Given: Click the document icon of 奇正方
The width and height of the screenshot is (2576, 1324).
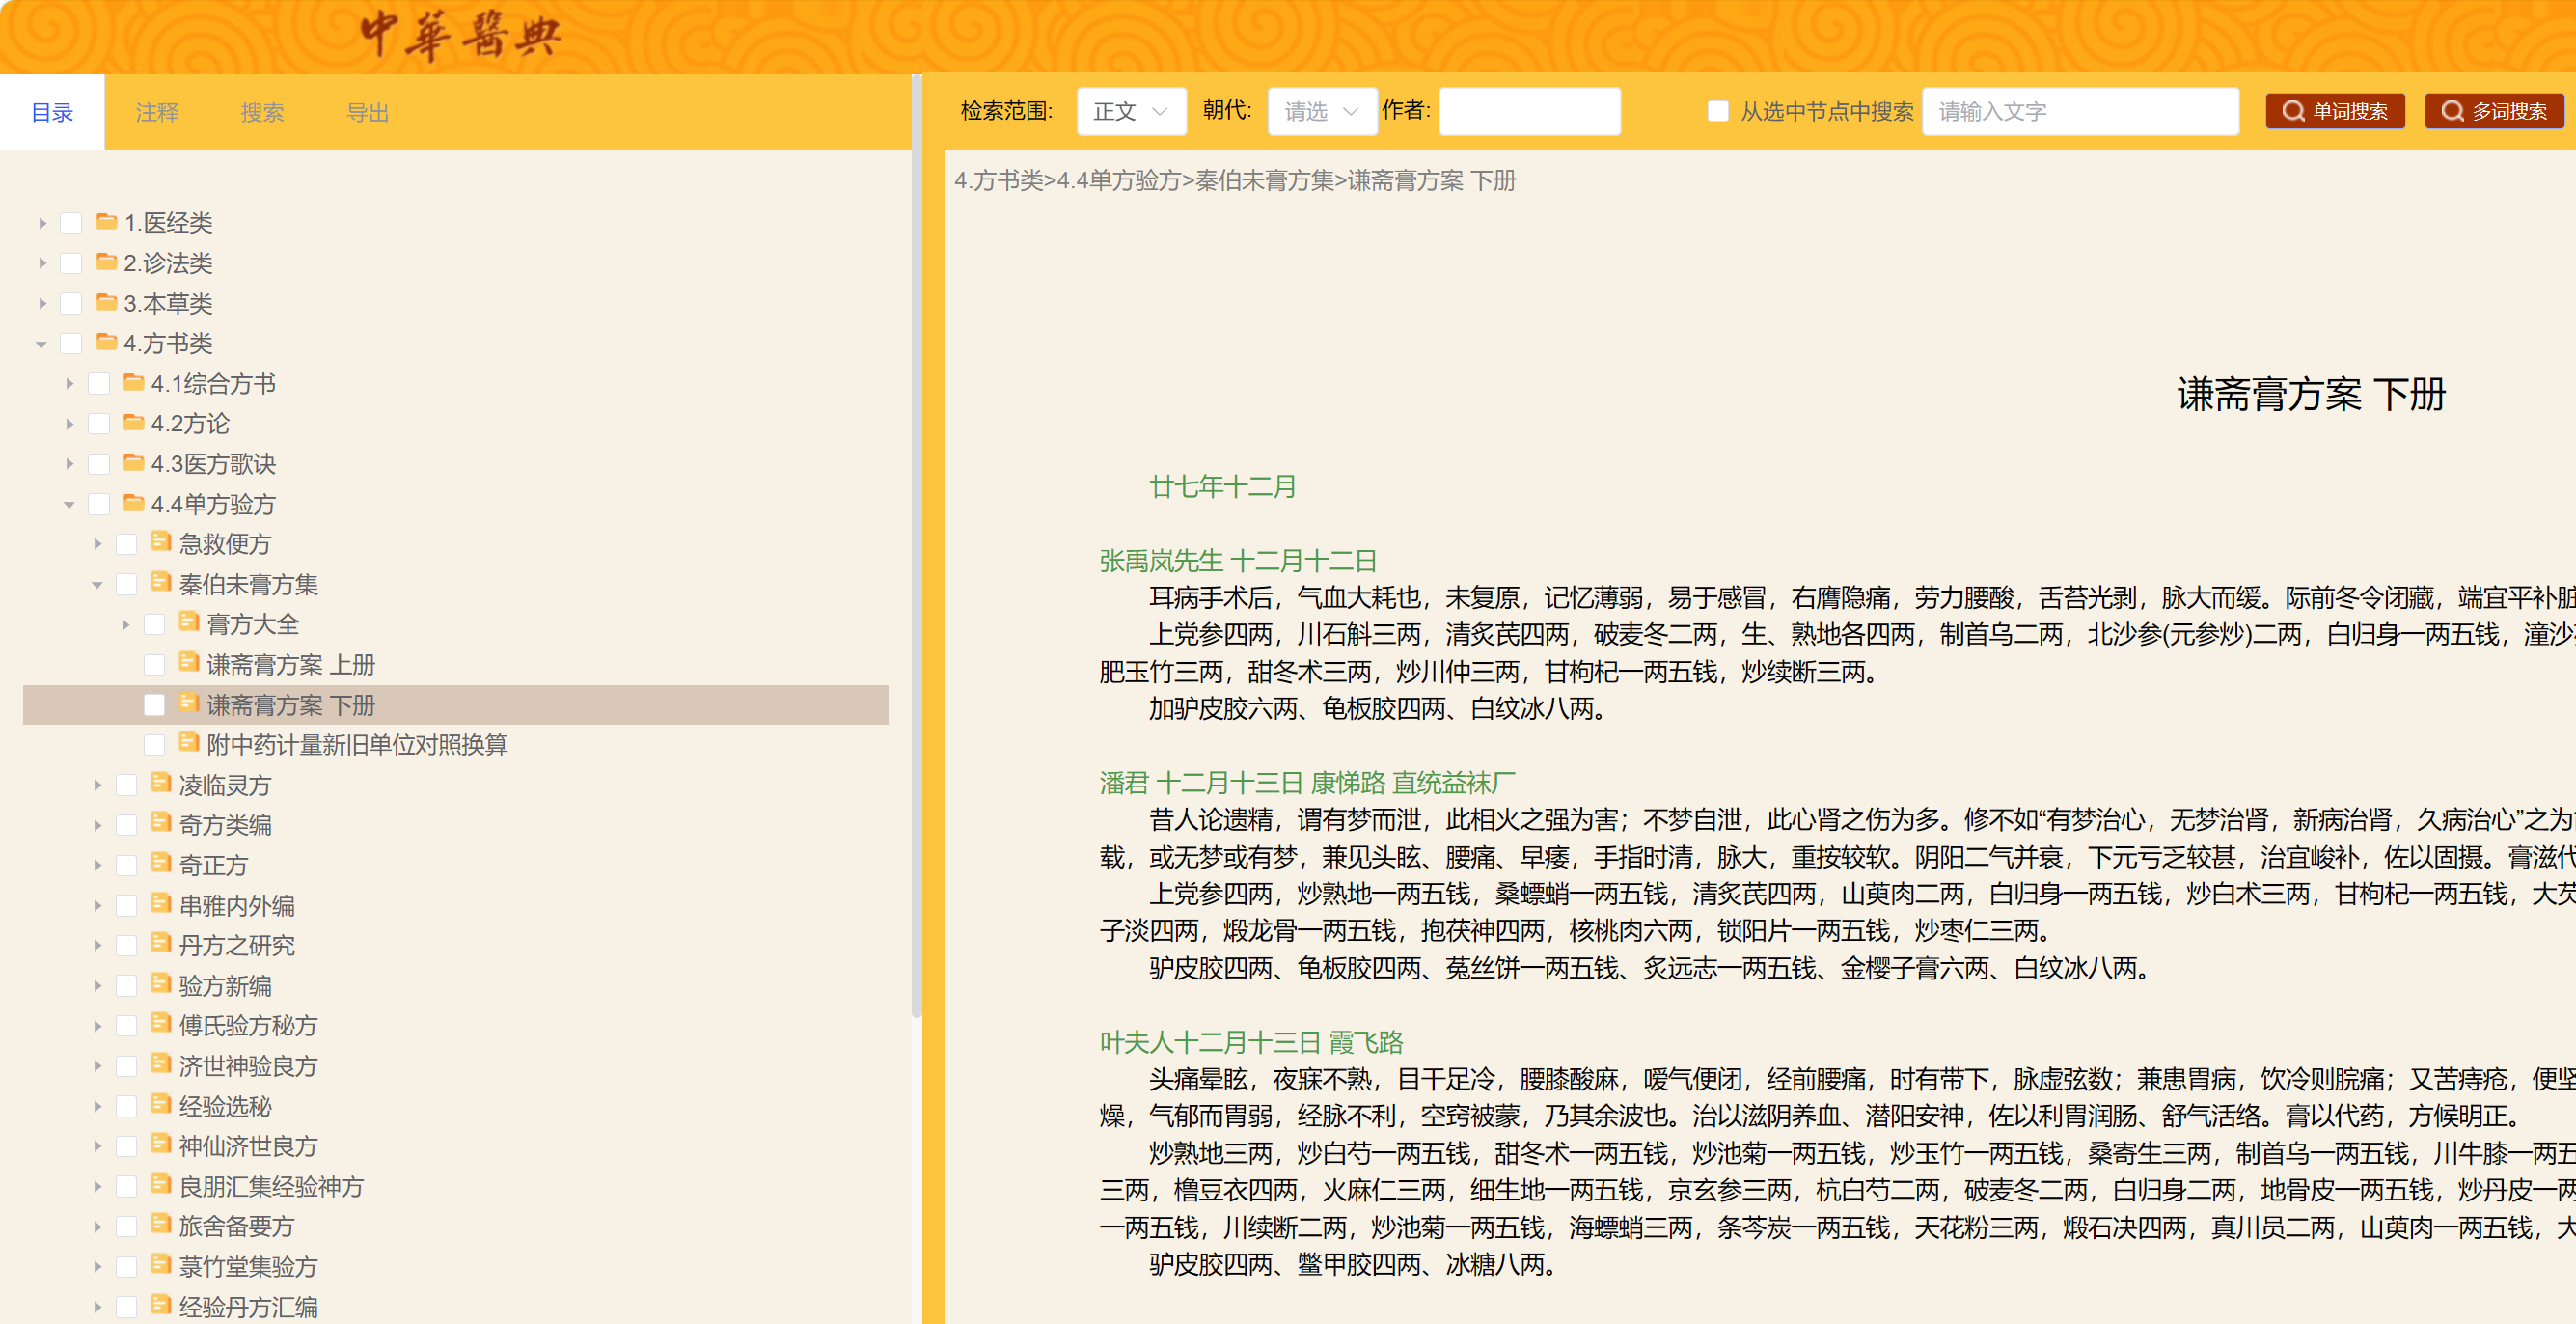Looking at the screenshot, I should [x=160, y=863].
